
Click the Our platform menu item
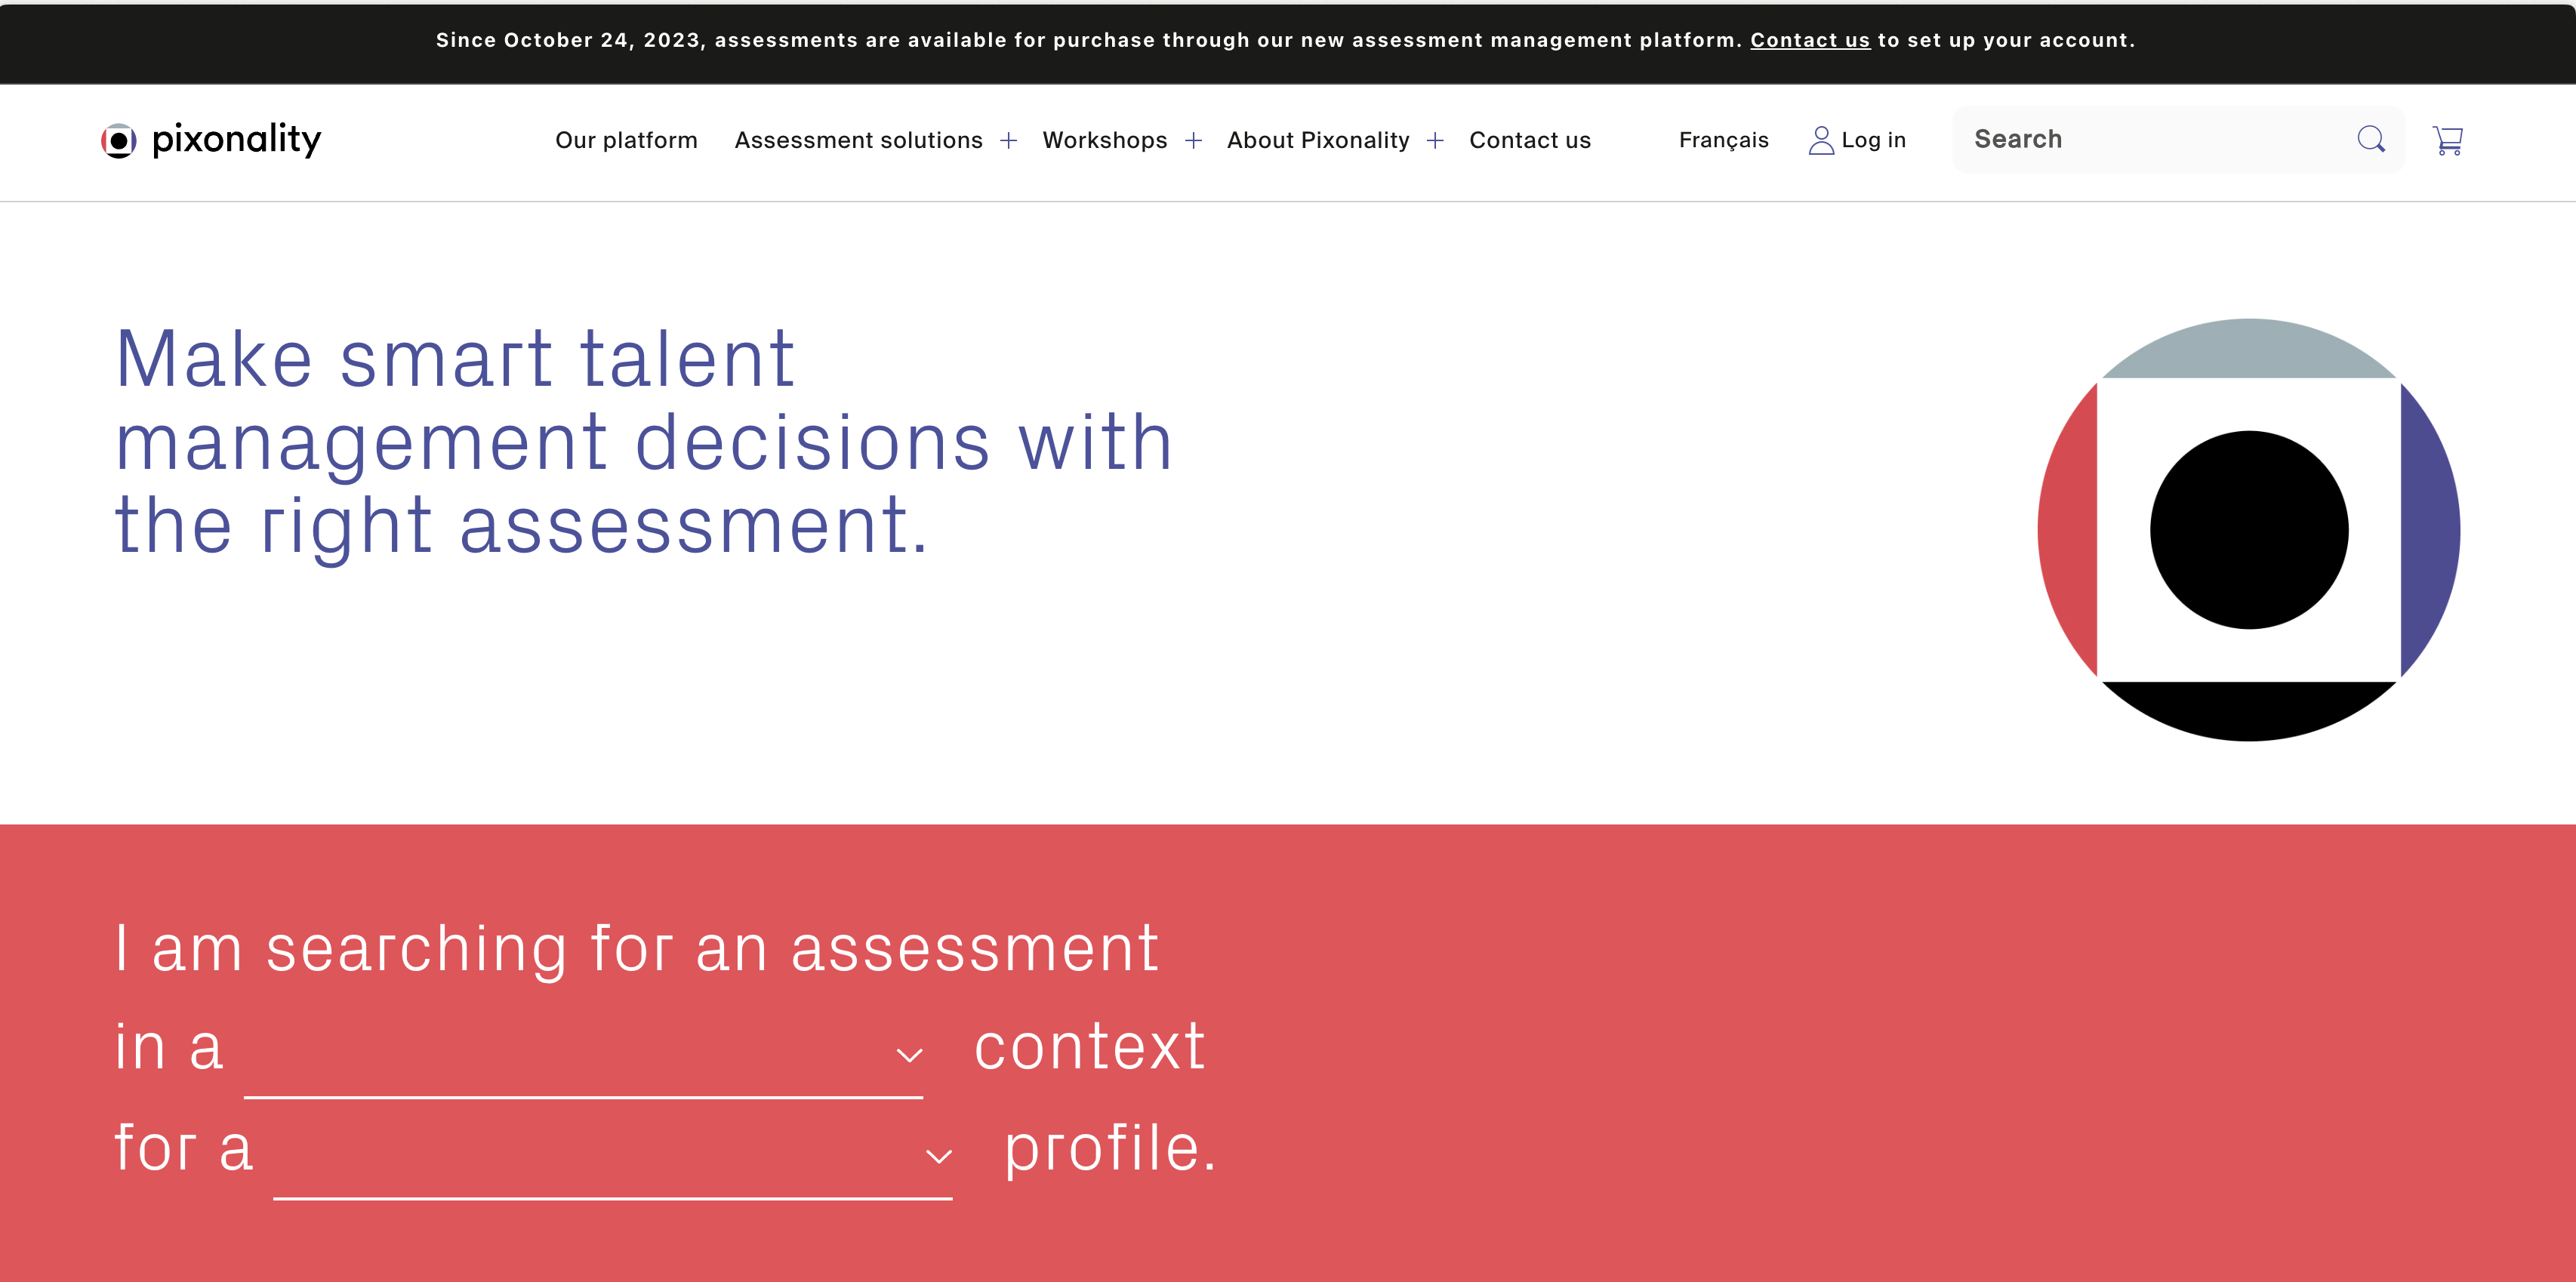(x=627, y=138)
